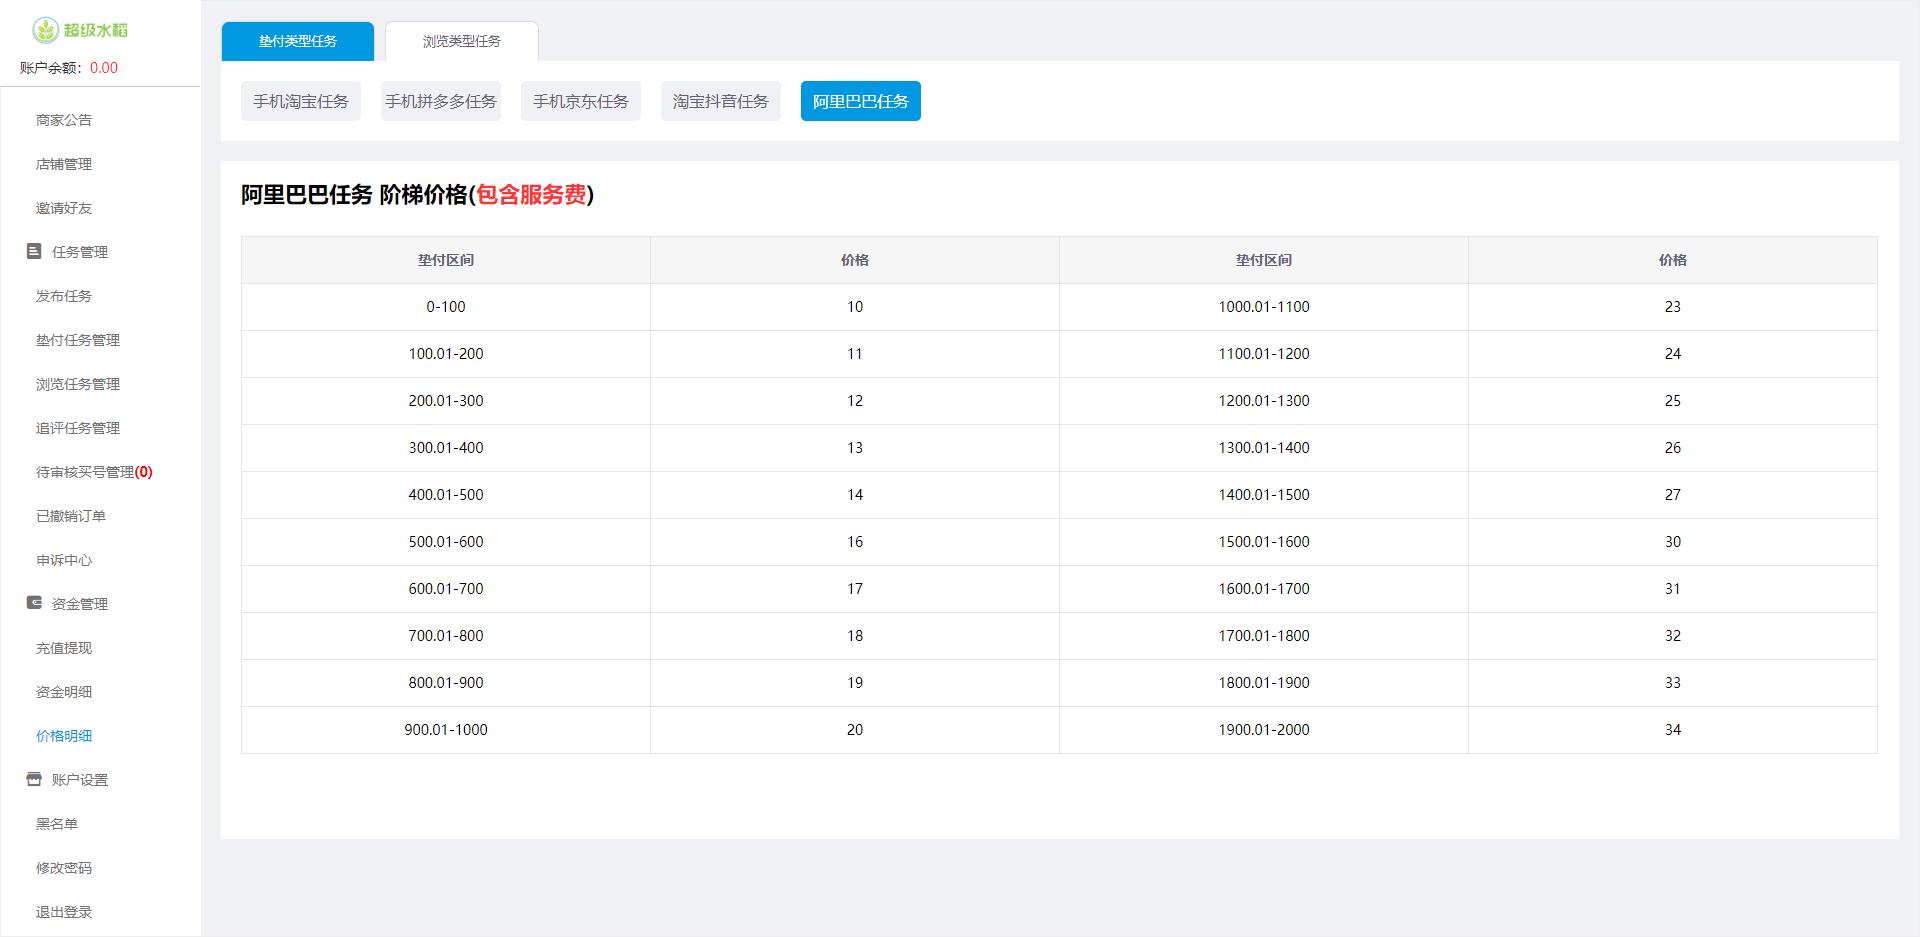Image resolution: width=1920 pixels, height=937 pixels.
Task: Open 邀请好友 page
Action: 64,208
